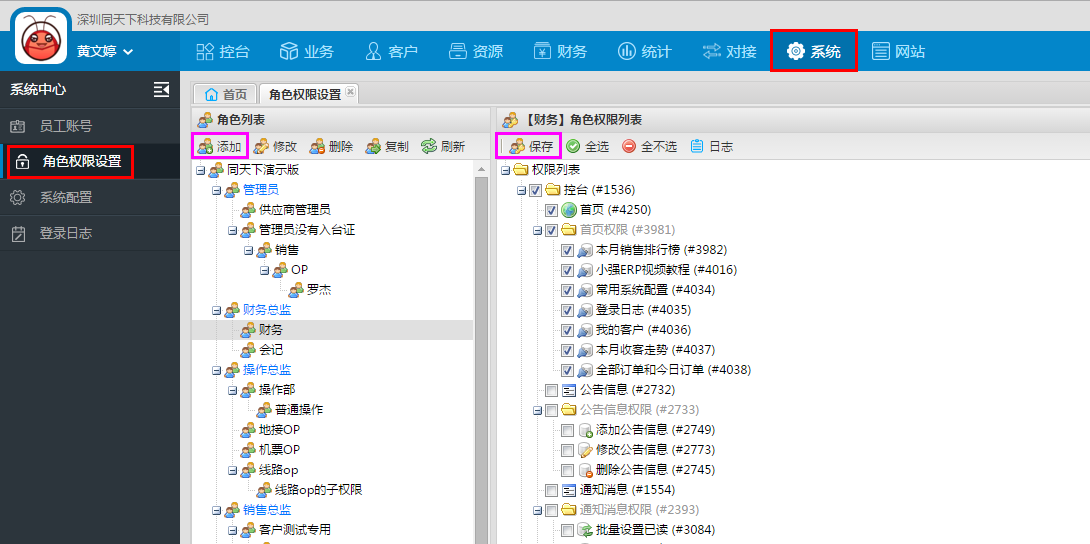Open the 系统 navigation menu
Image resolution: width=1090 pixels, height=544 pixels.
click(813, 51)
